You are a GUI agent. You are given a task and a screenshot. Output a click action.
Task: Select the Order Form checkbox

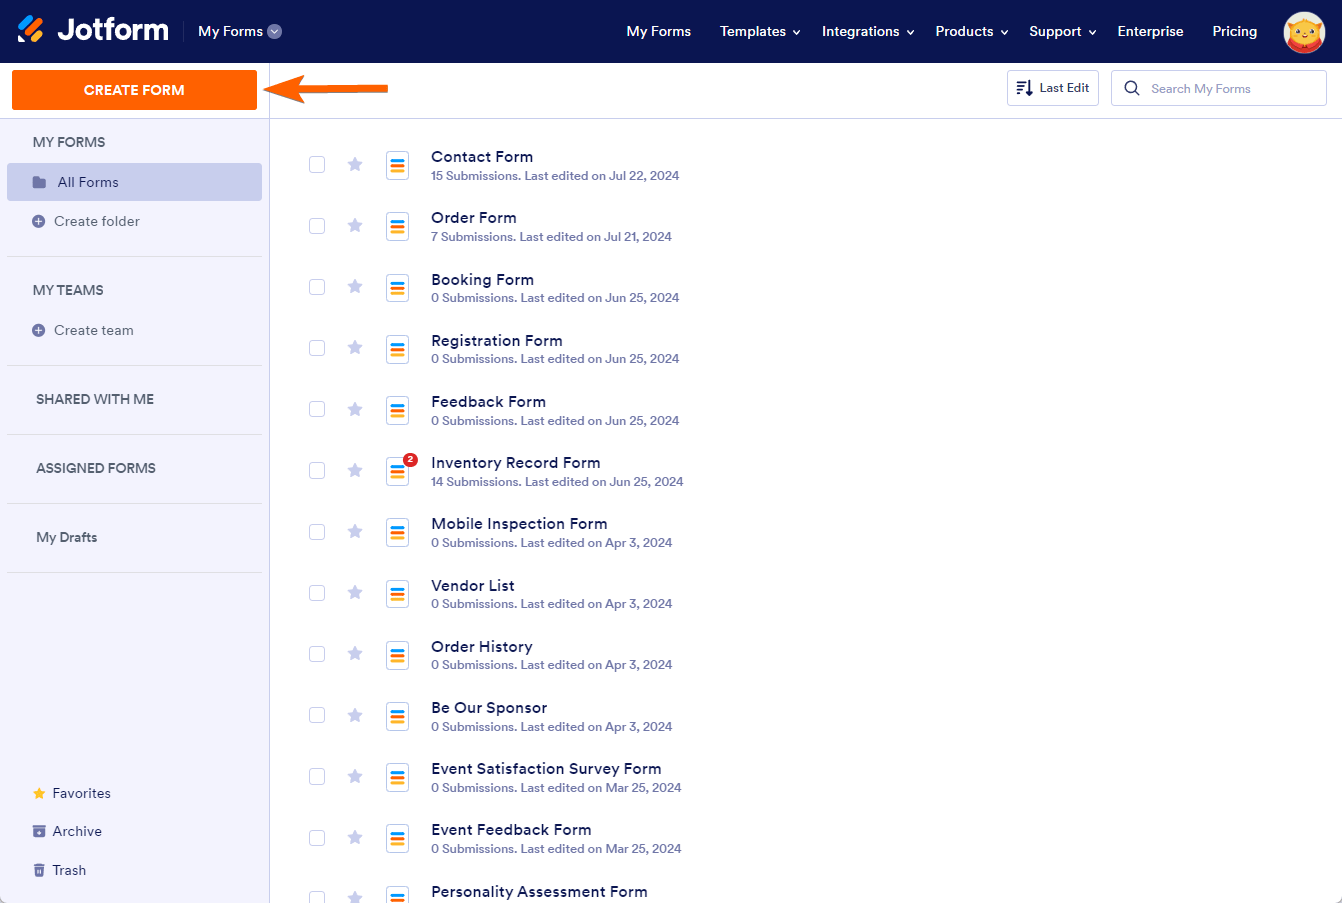(x=317, y=226)
